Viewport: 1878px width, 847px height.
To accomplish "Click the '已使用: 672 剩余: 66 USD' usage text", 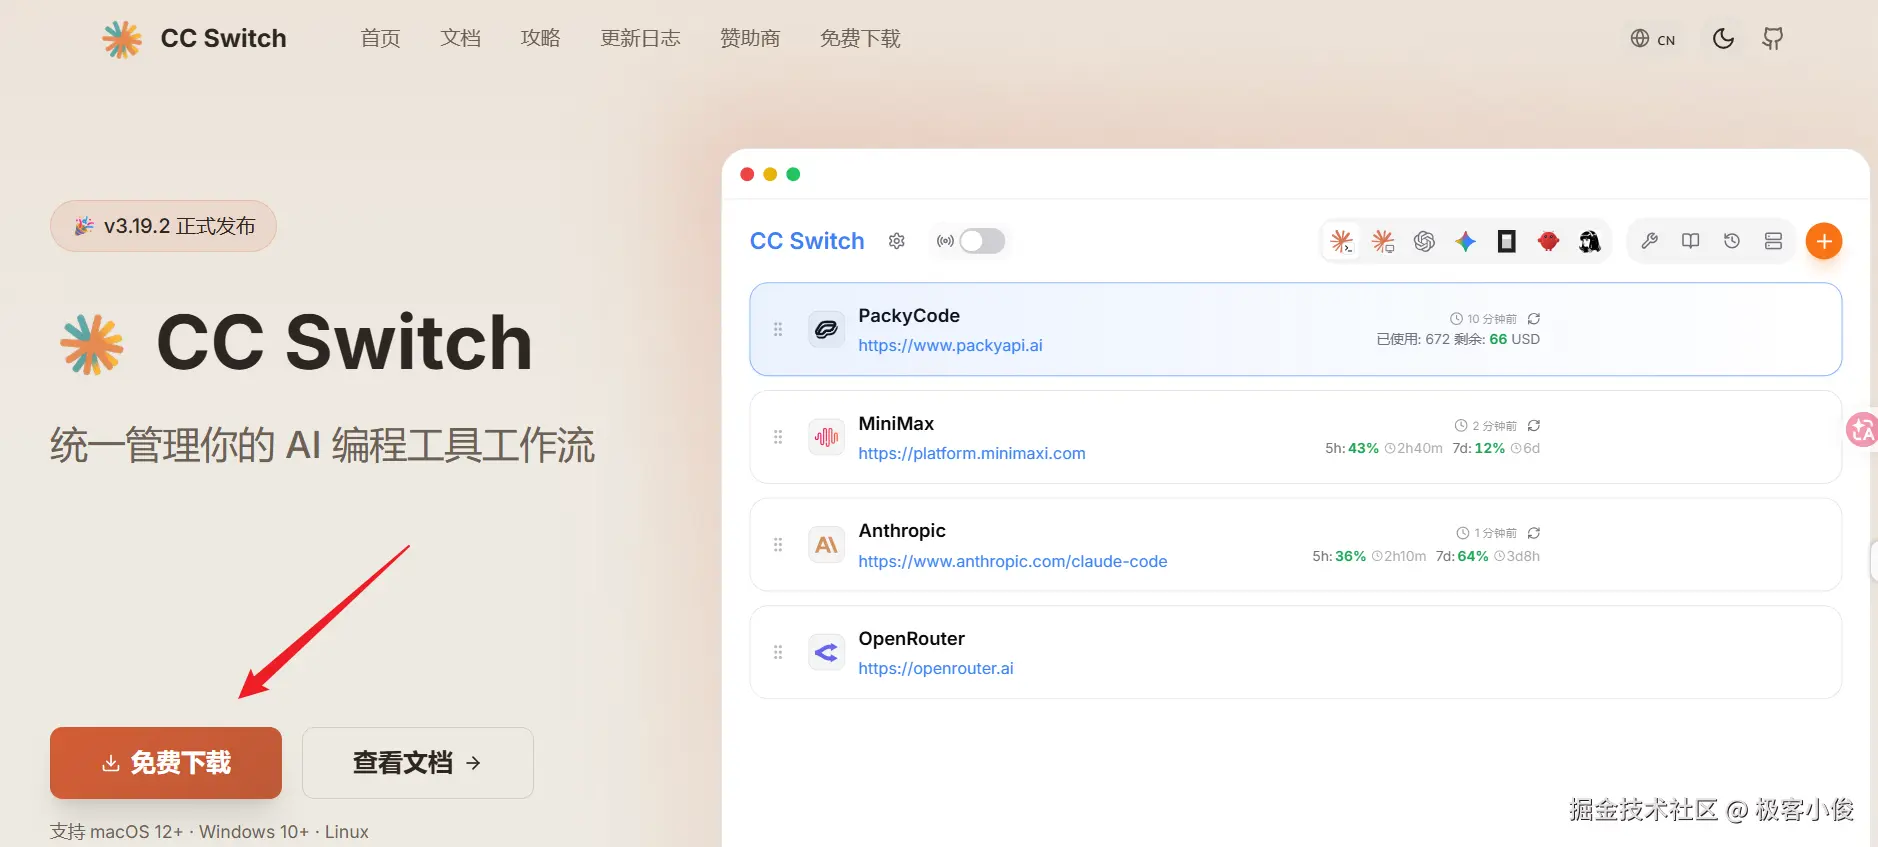I will [x=1458, y=339].
